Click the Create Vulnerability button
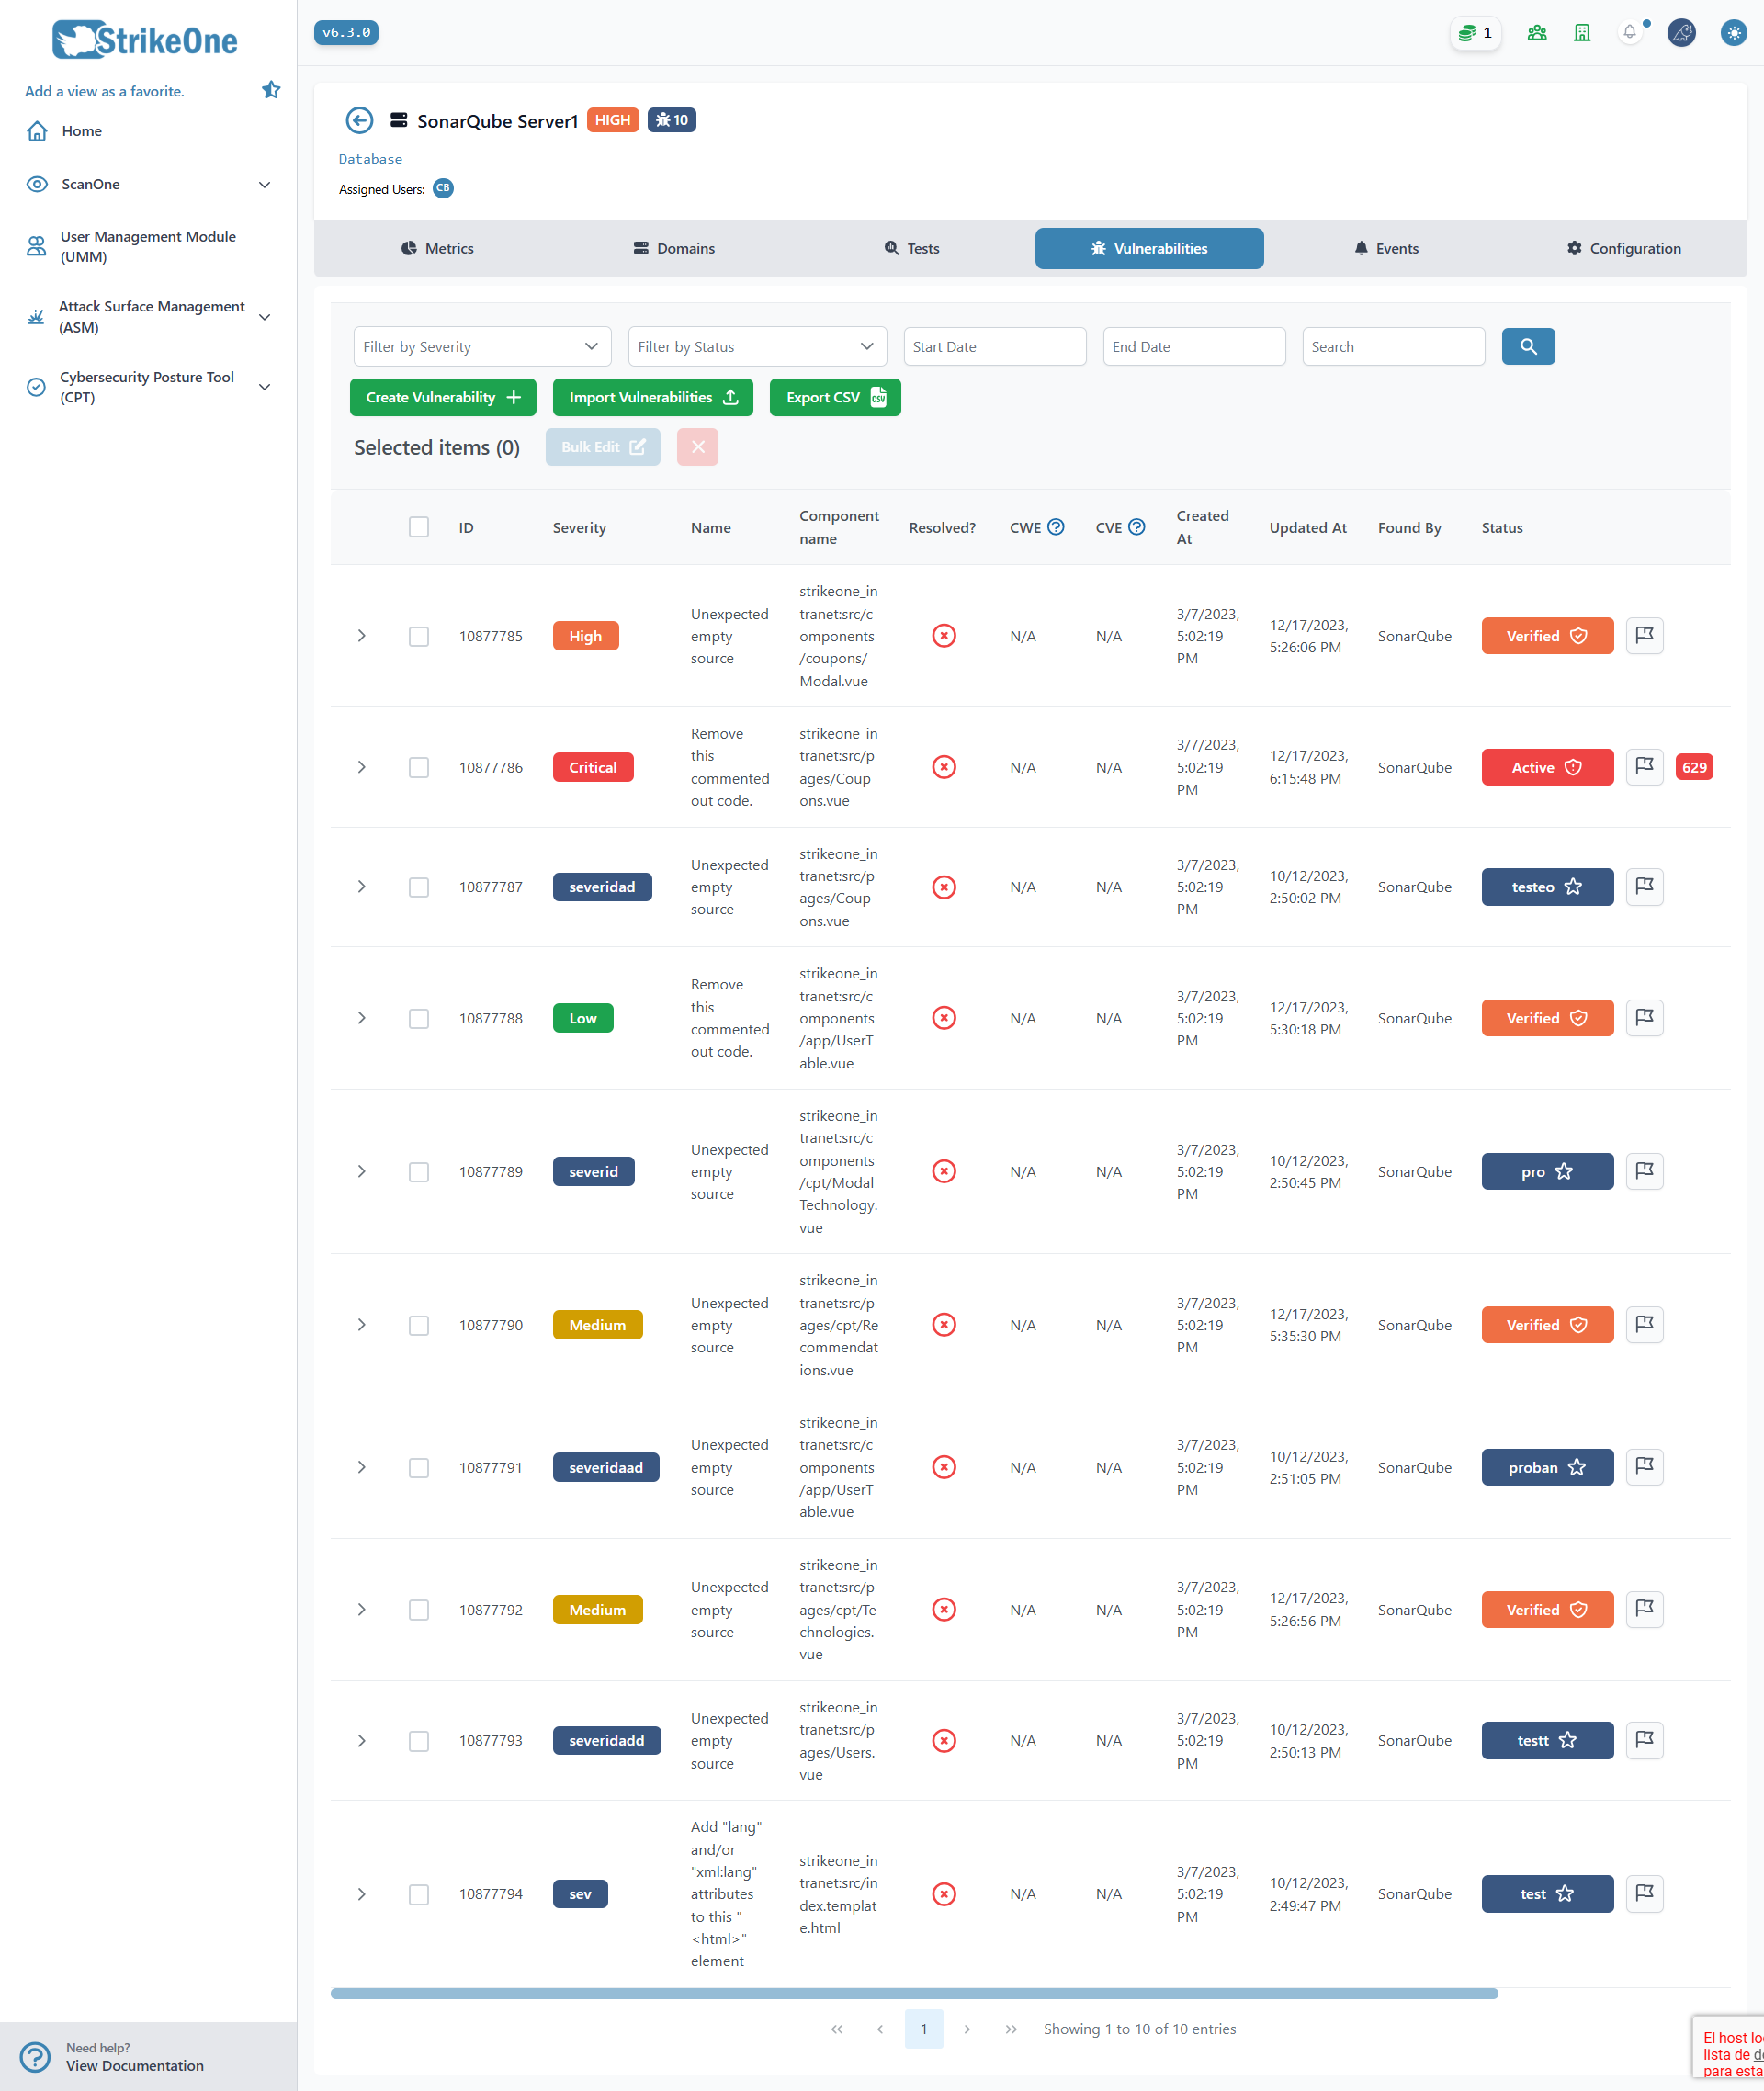Screen dimensions: 1764x2091 click(x=443, y=397)
